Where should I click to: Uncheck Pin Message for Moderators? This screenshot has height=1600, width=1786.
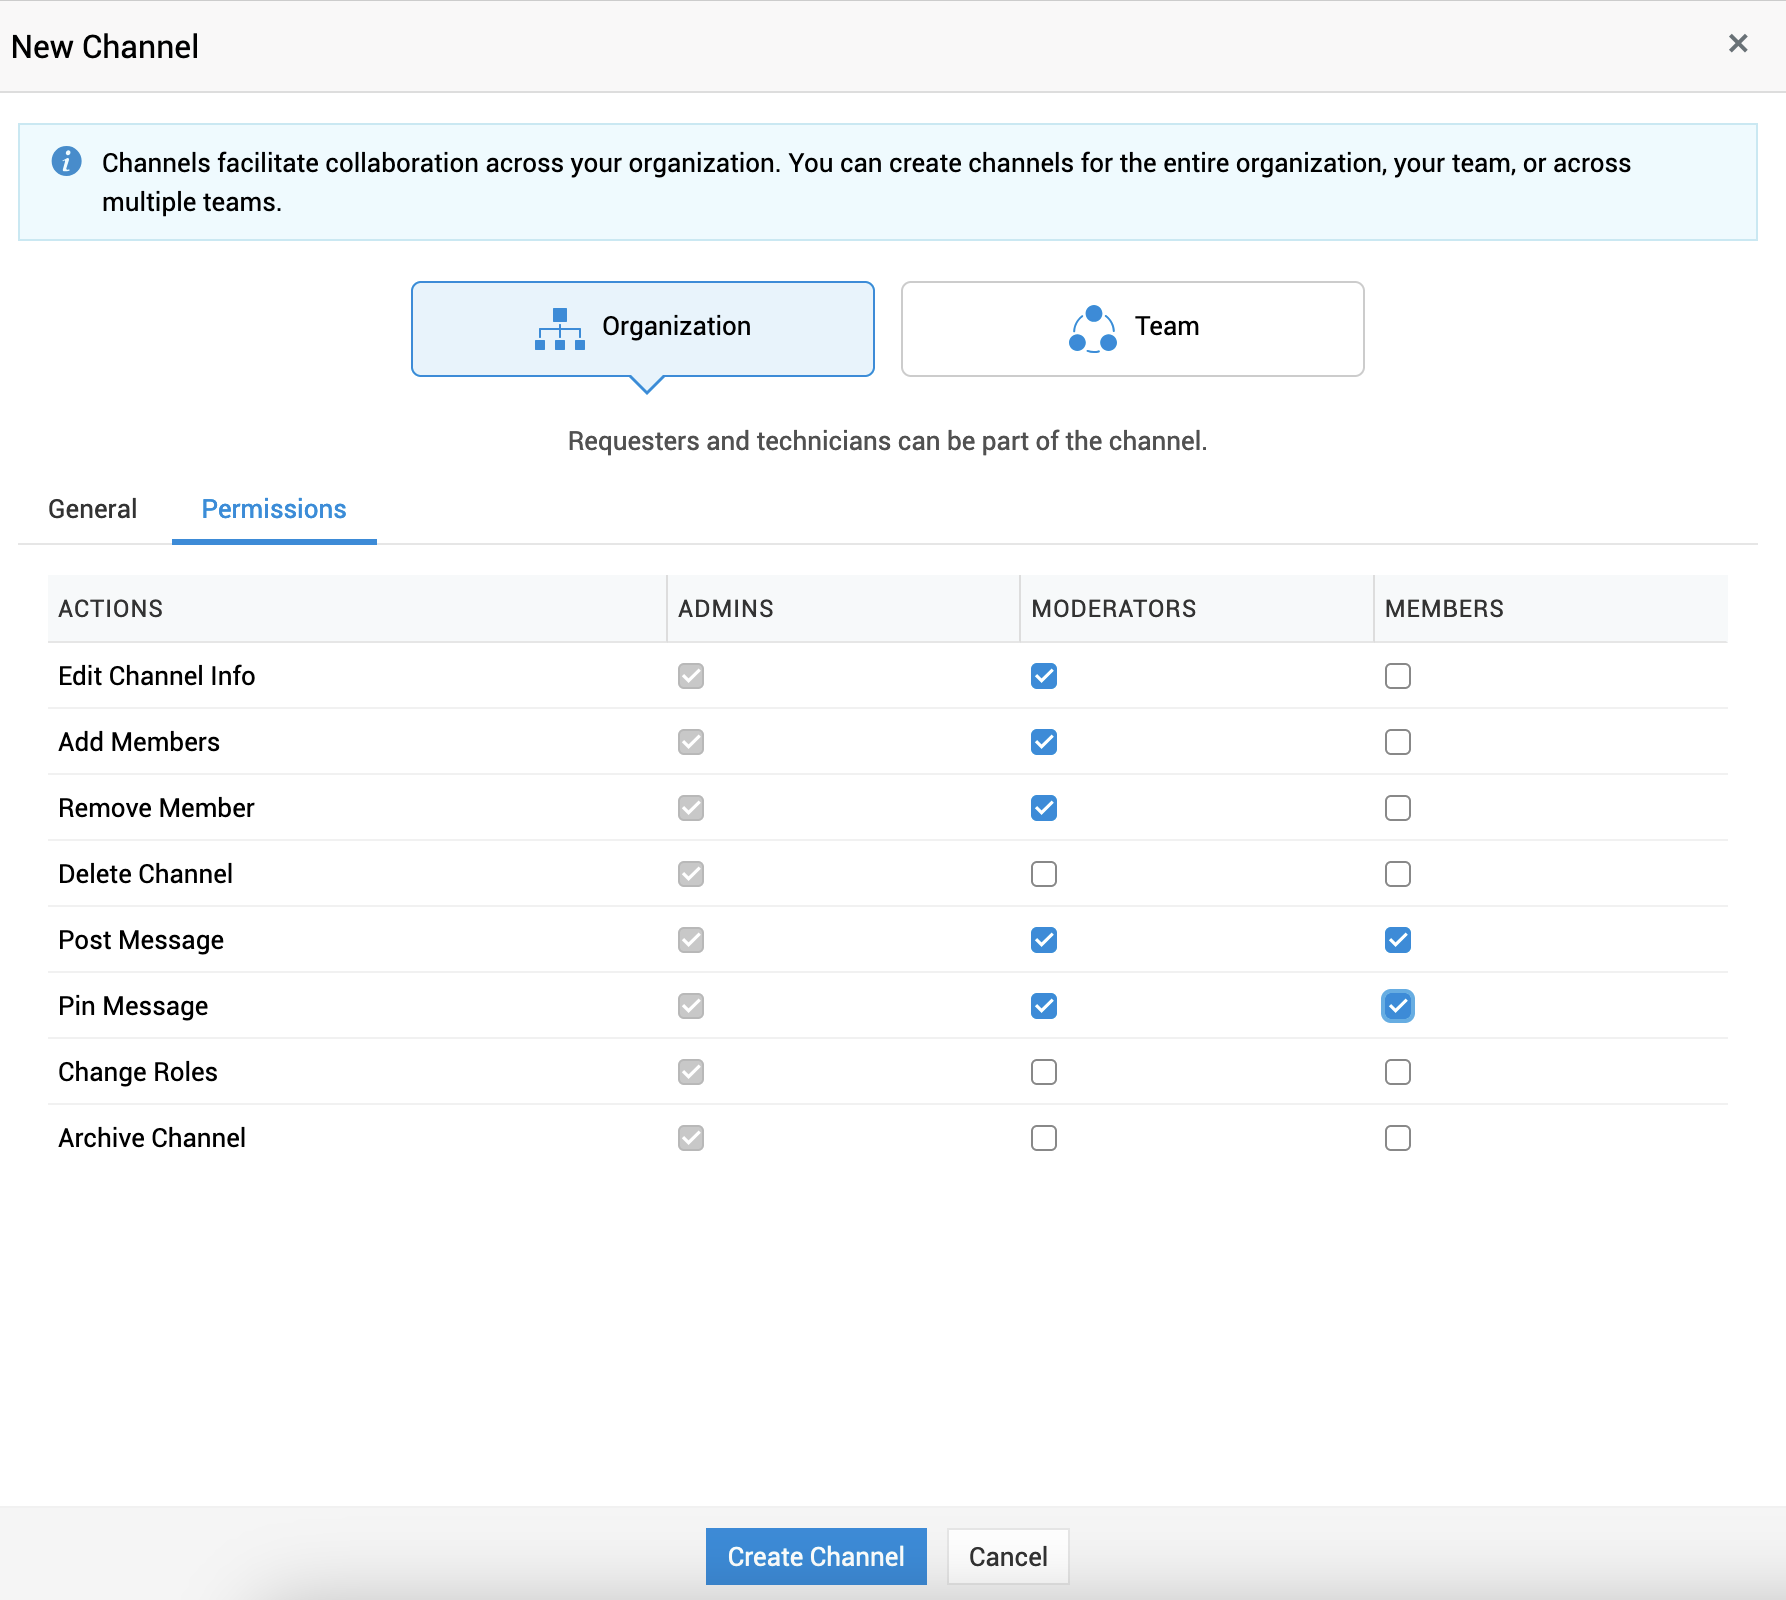tap(1044, 1006)
